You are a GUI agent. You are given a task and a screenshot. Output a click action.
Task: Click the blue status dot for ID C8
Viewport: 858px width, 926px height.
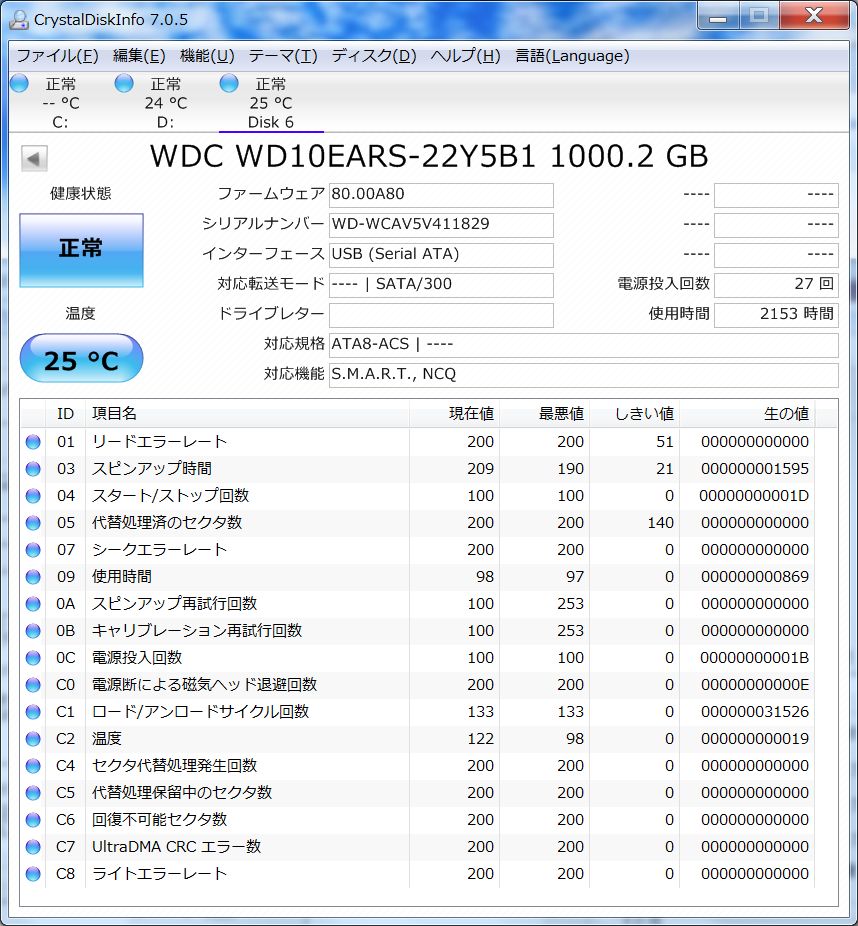33,873
